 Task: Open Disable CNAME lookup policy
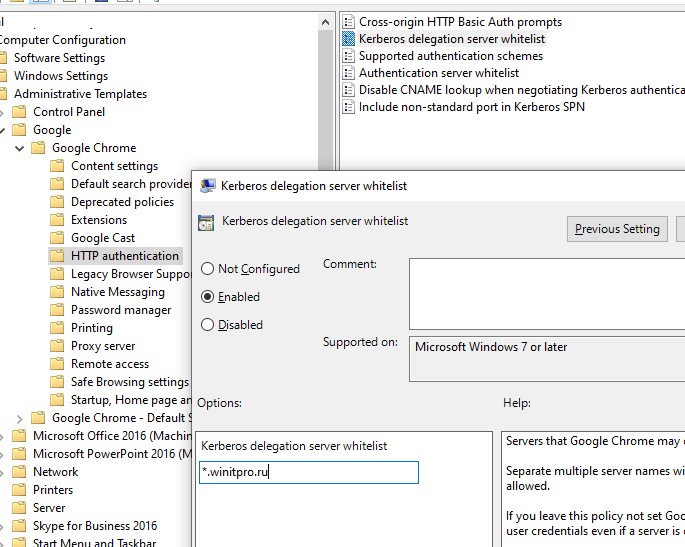click(522, 90)
